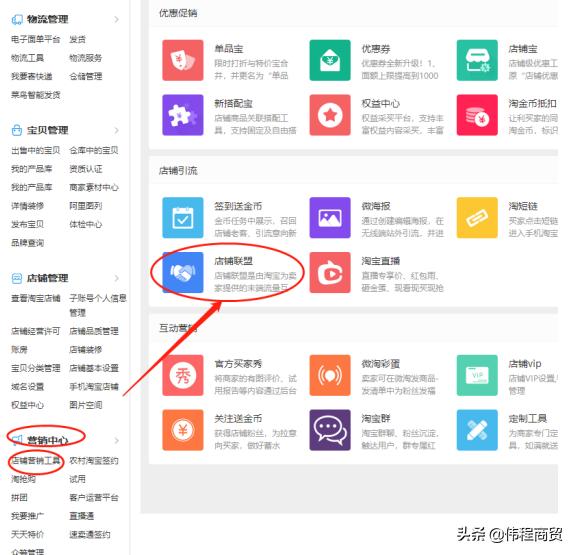Open the 淘宝群 chat bubbles icon
Image resolution: width=576 pixels, height=555 pixels.
pyautogui.click(x=330, y=430)
